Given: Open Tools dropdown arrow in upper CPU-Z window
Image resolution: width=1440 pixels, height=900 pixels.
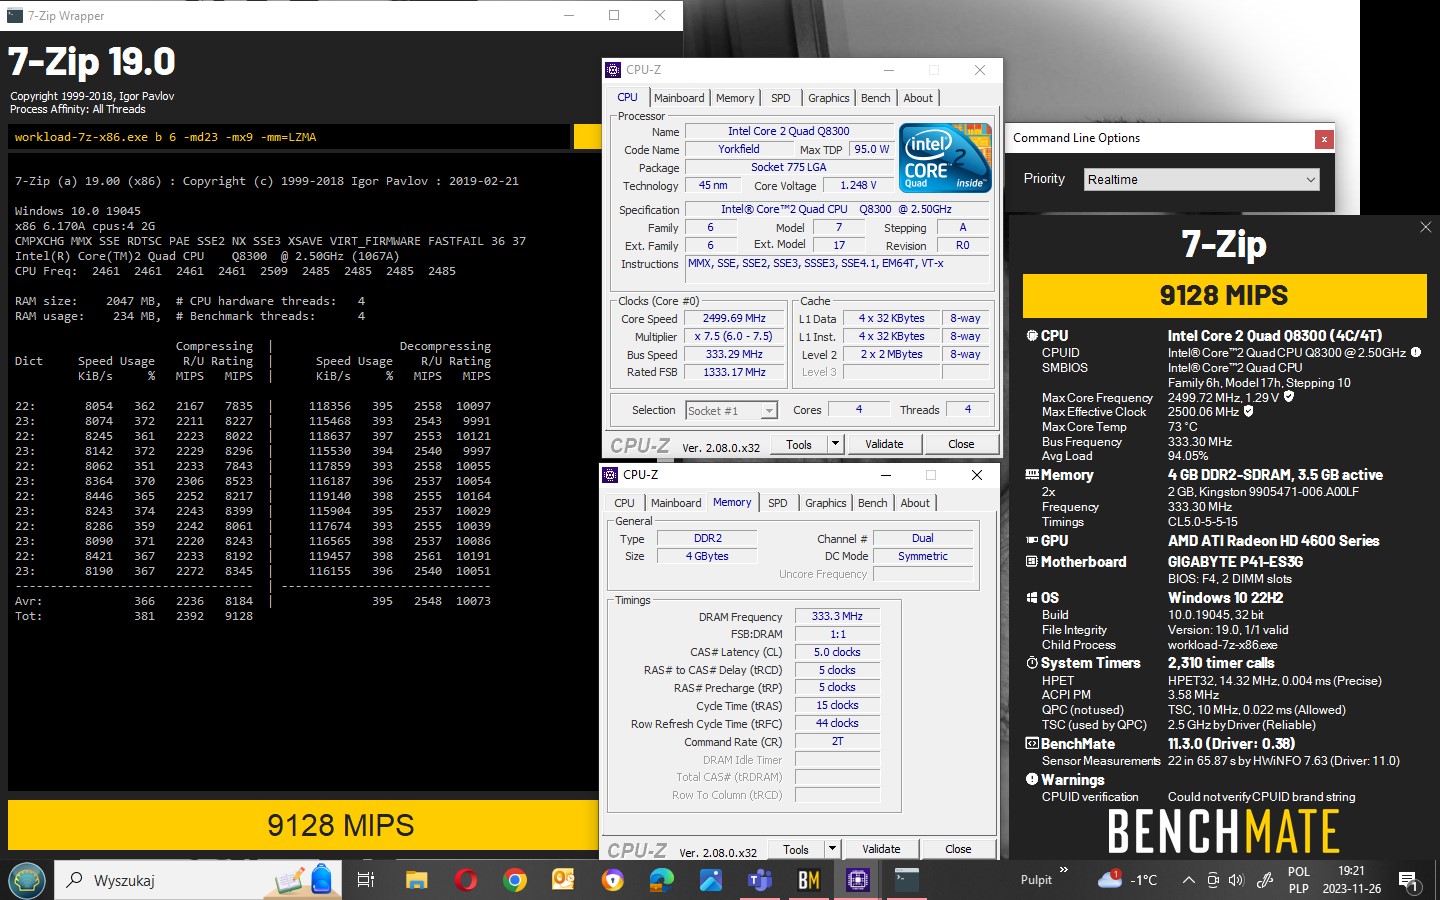Looking at the screenshot, I should pyautogui.click(x=836, y=444).
